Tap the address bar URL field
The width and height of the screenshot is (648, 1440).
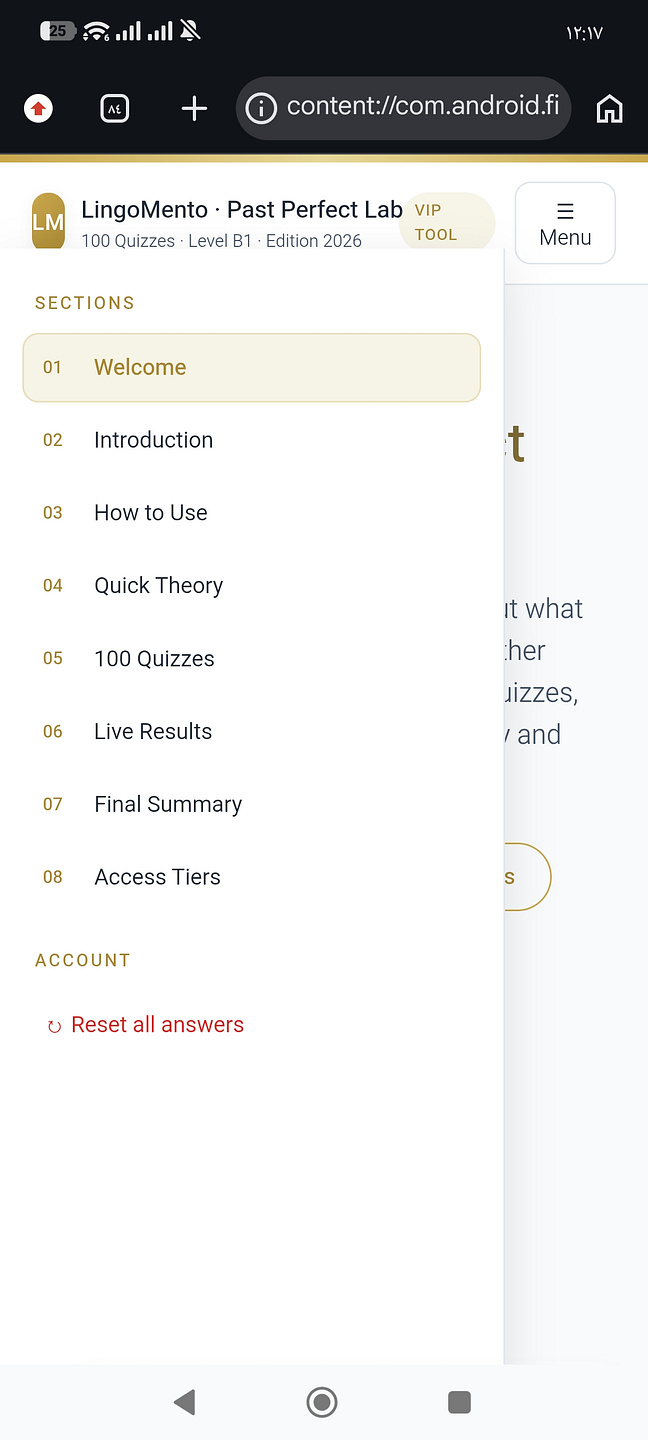click(x=404, y=108)
